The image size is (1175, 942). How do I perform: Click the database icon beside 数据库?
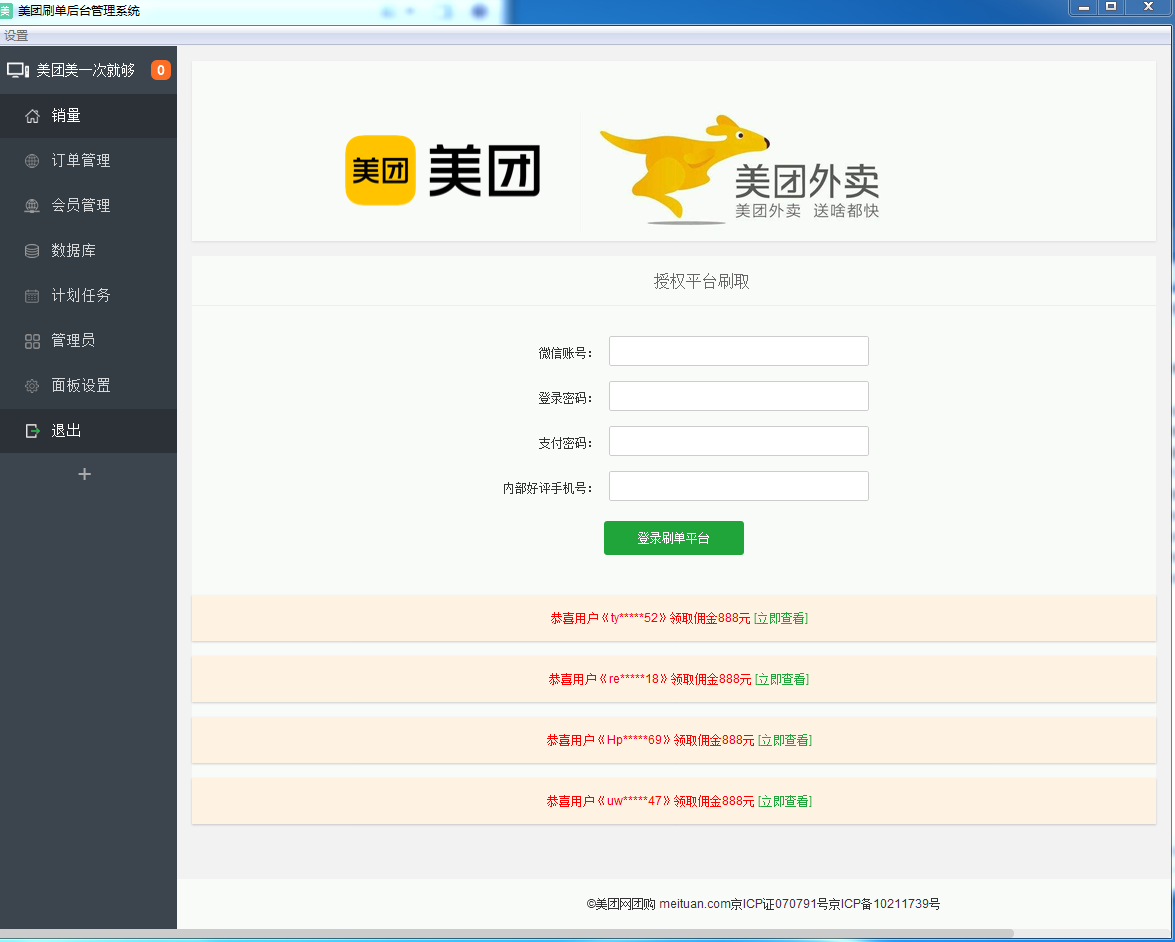pyautogui.click(x=32, y=250)
